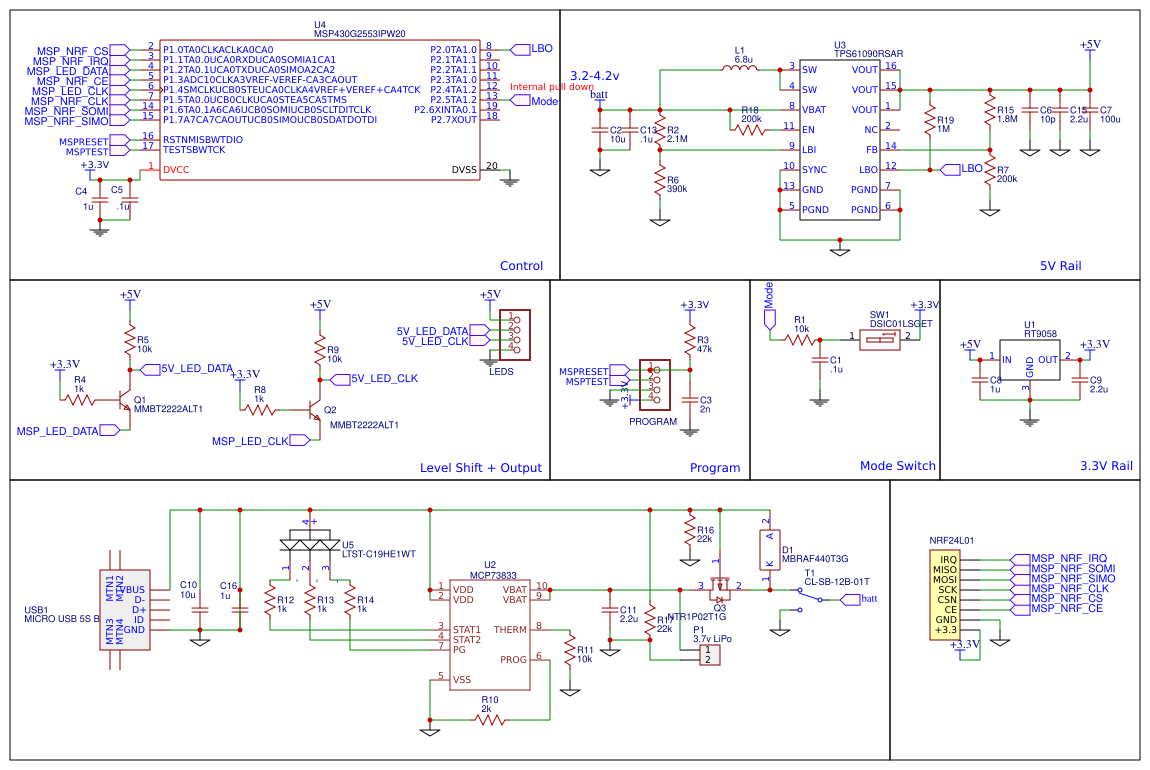Click resistor R3 47k in Program section
Screen dimensions: 1150x770
tap(690, 340)
